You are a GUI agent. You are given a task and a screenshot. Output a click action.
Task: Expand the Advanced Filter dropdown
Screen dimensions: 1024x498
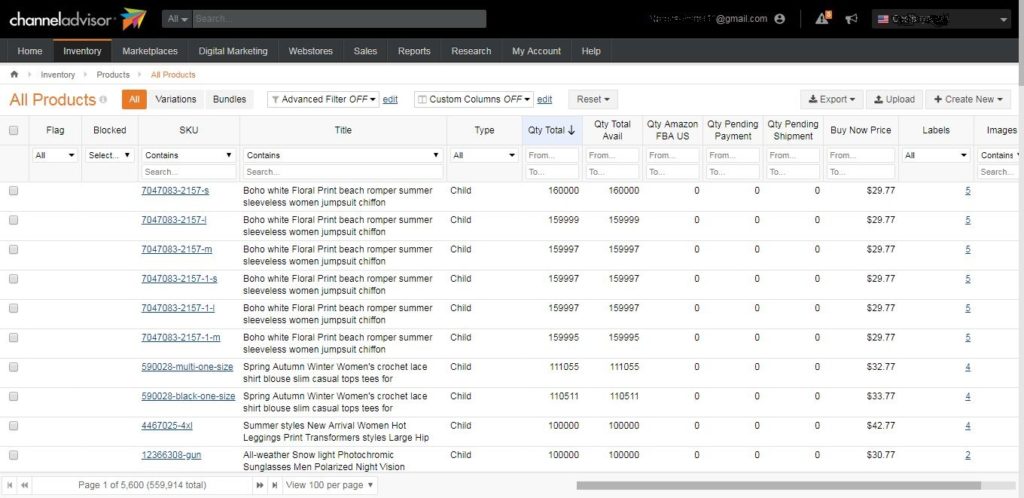coord(323,100)
